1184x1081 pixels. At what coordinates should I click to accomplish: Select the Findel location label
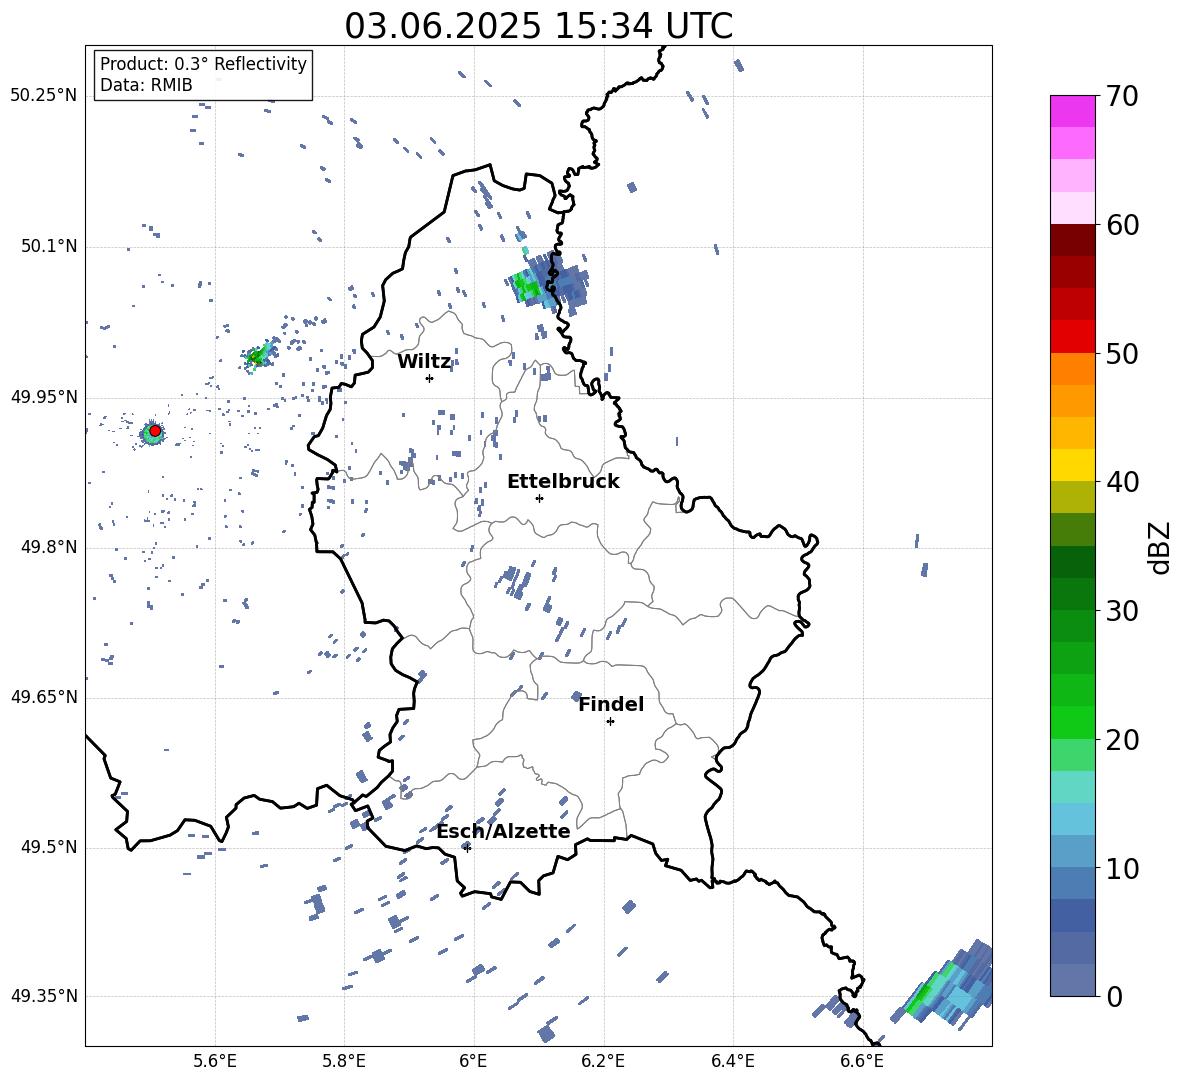click(x=611, y=704)
